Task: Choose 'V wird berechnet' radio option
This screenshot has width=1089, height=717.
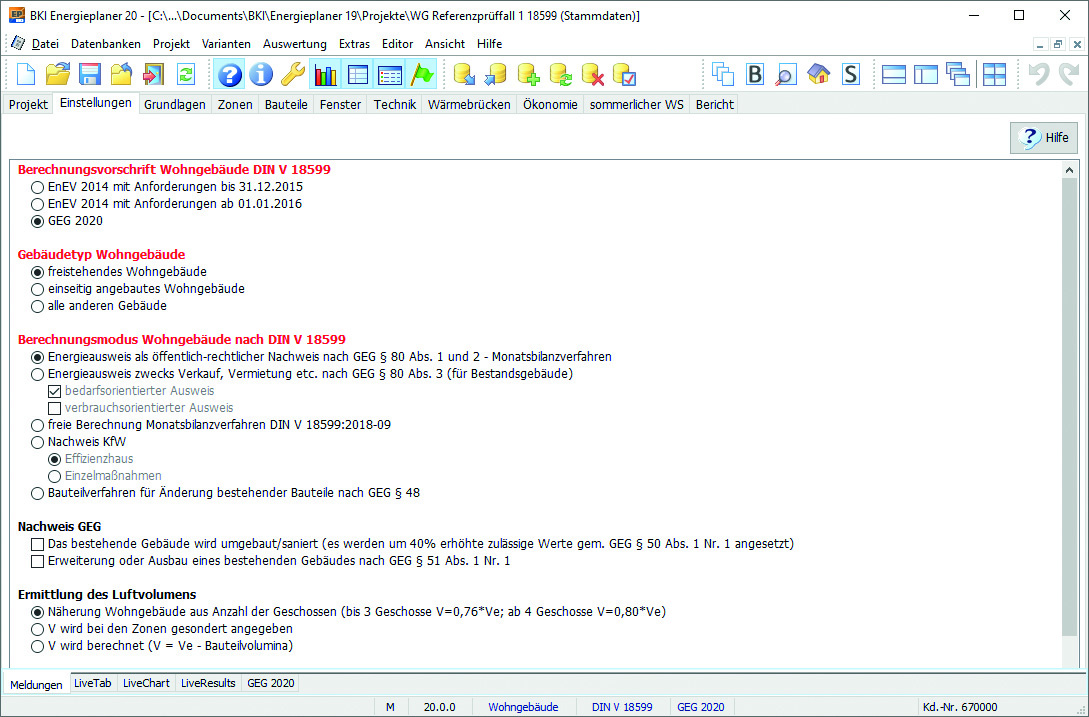Action: coord(38,646)
